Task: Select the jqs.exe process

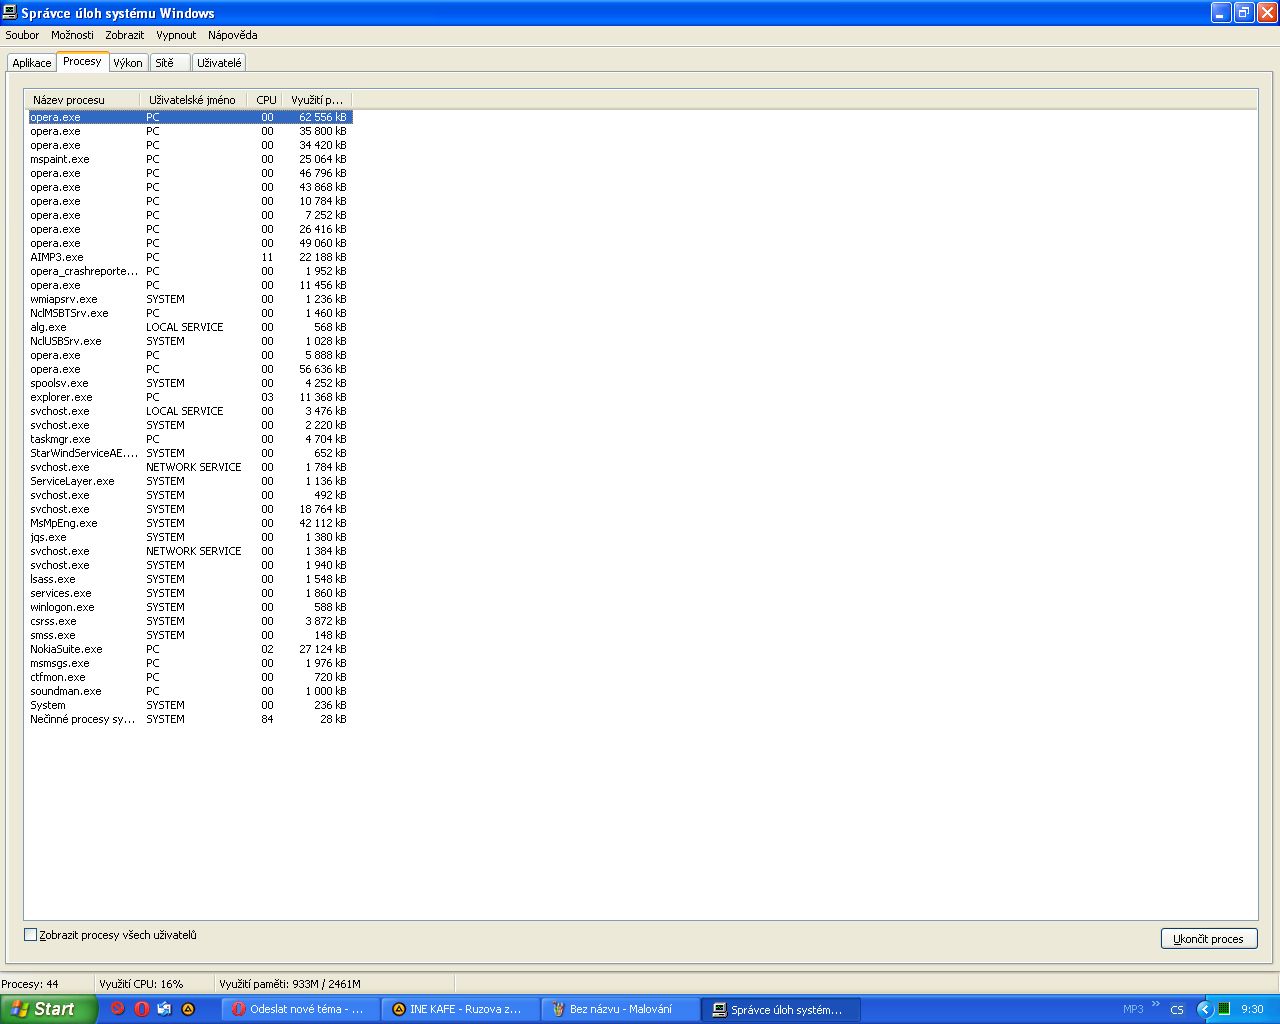Action: point(190,537)
